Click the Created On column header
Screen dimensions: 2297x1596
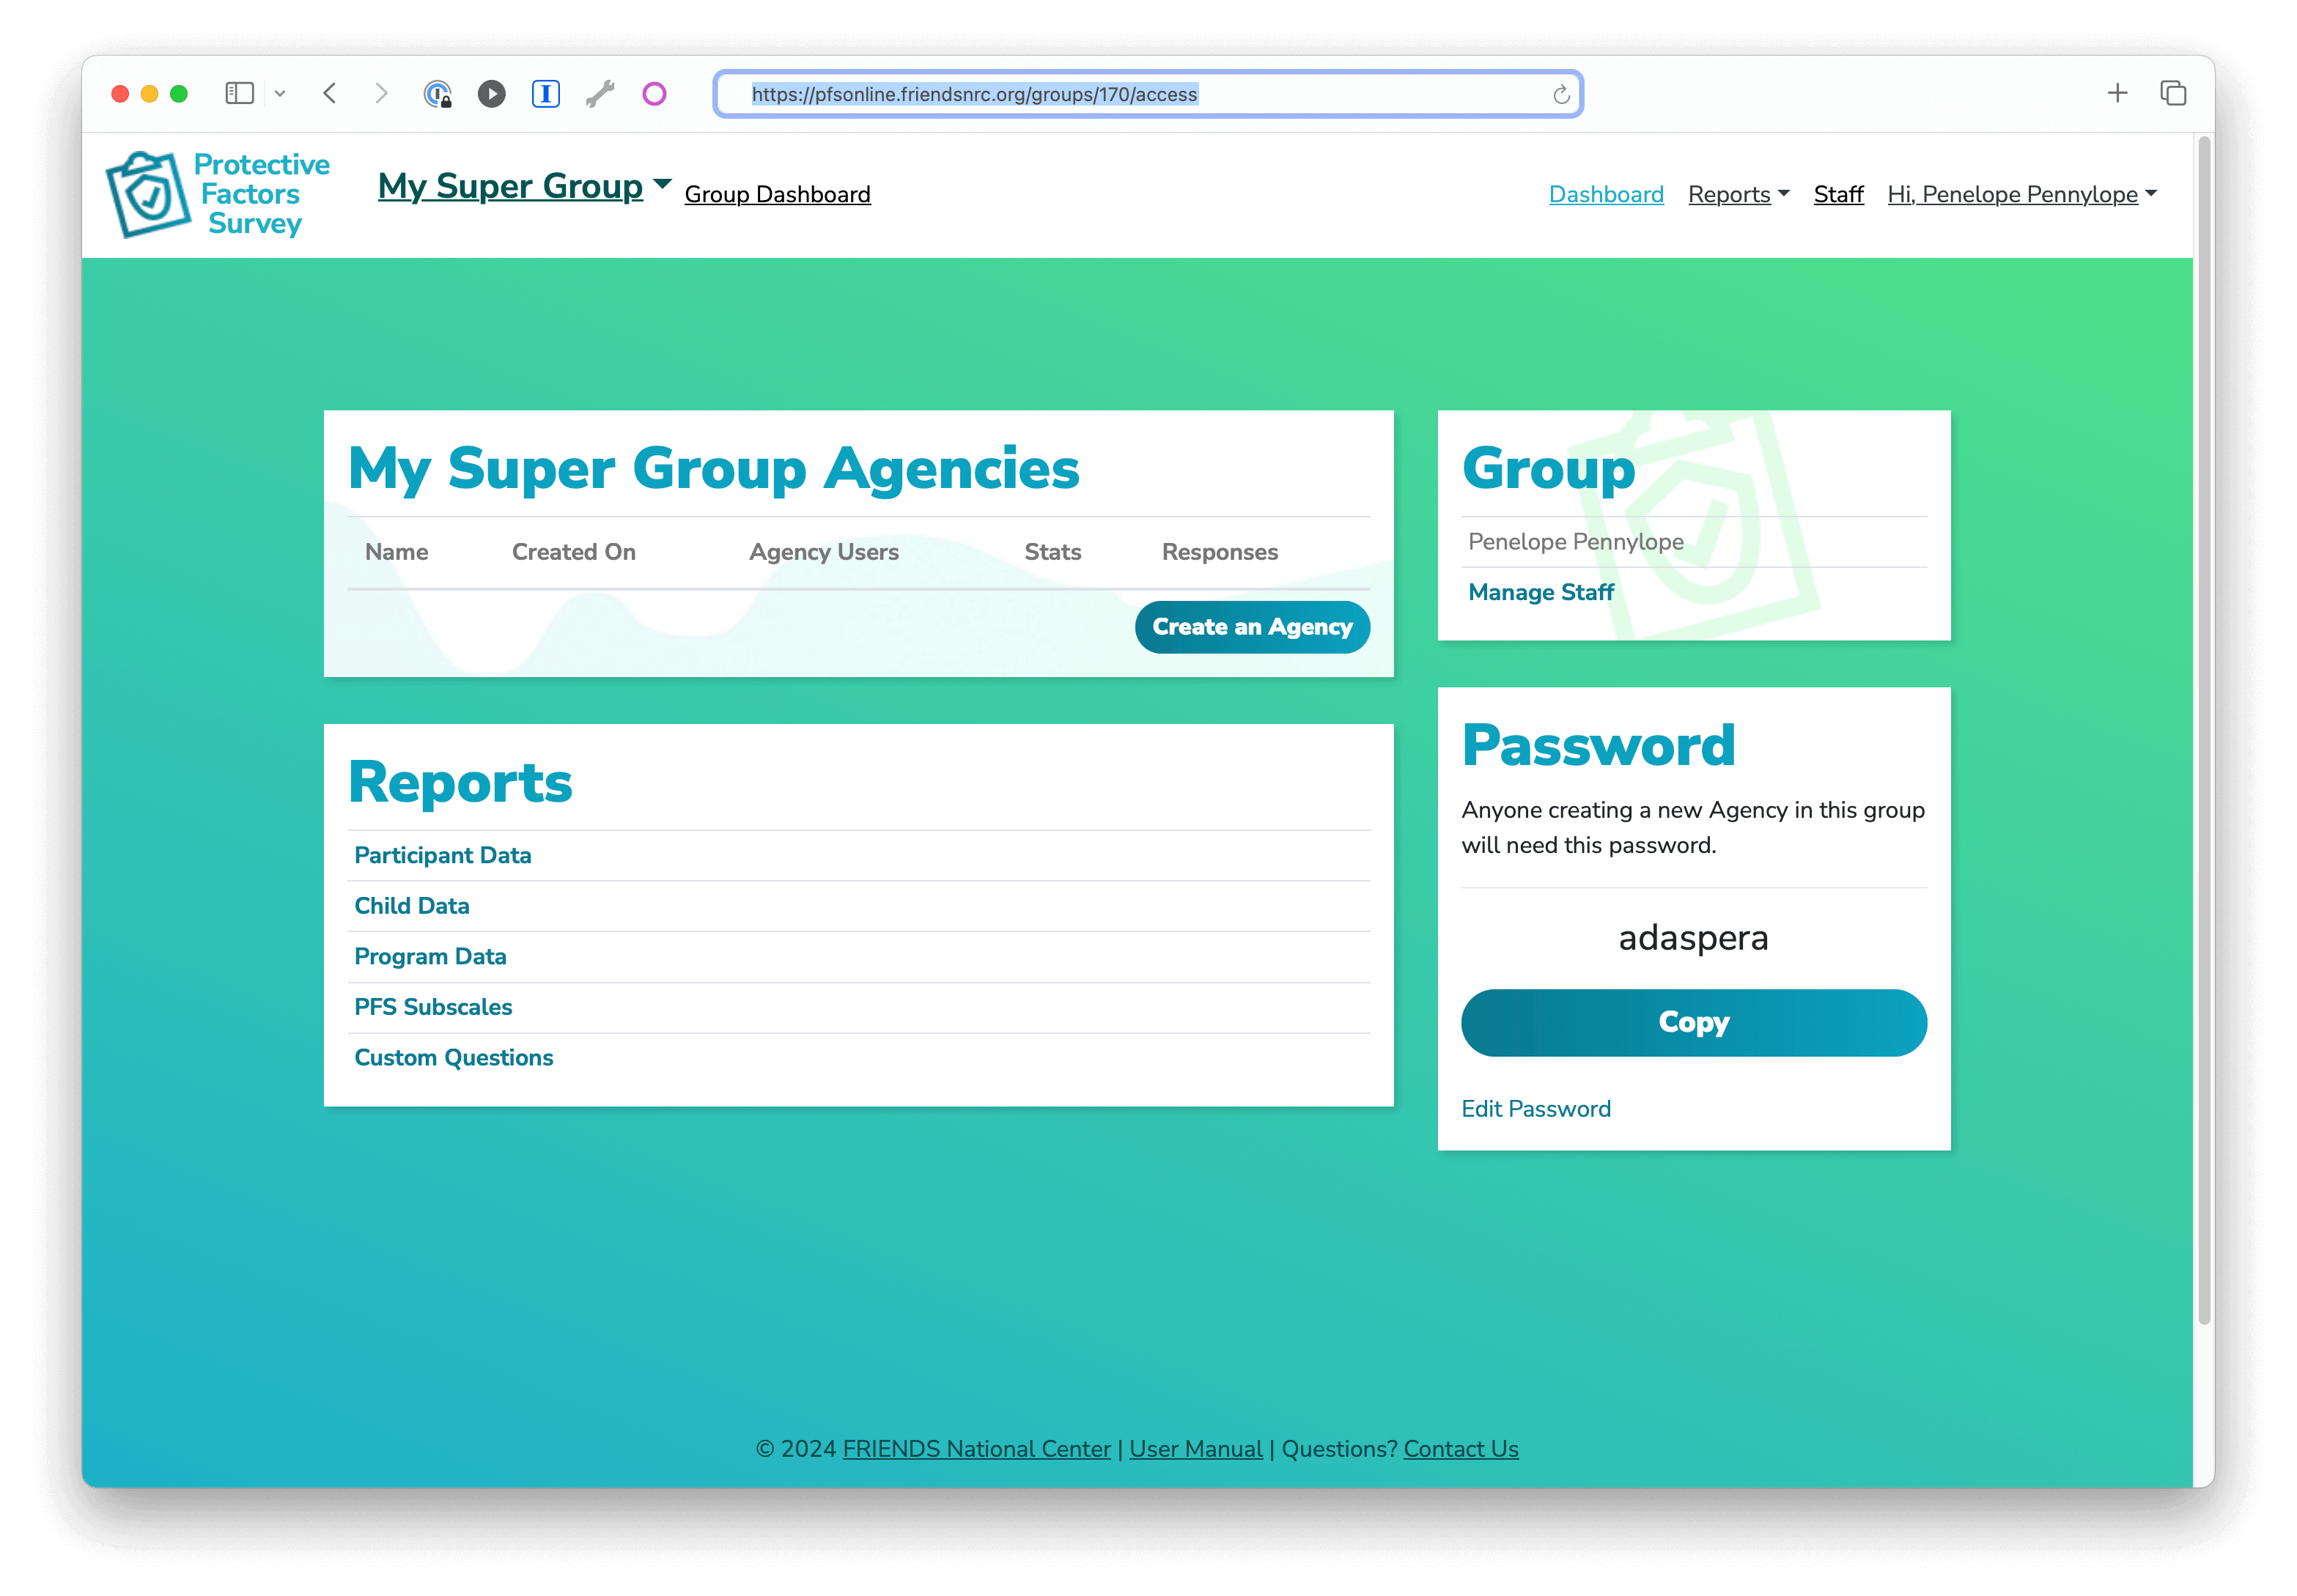(x=573, y=552)
